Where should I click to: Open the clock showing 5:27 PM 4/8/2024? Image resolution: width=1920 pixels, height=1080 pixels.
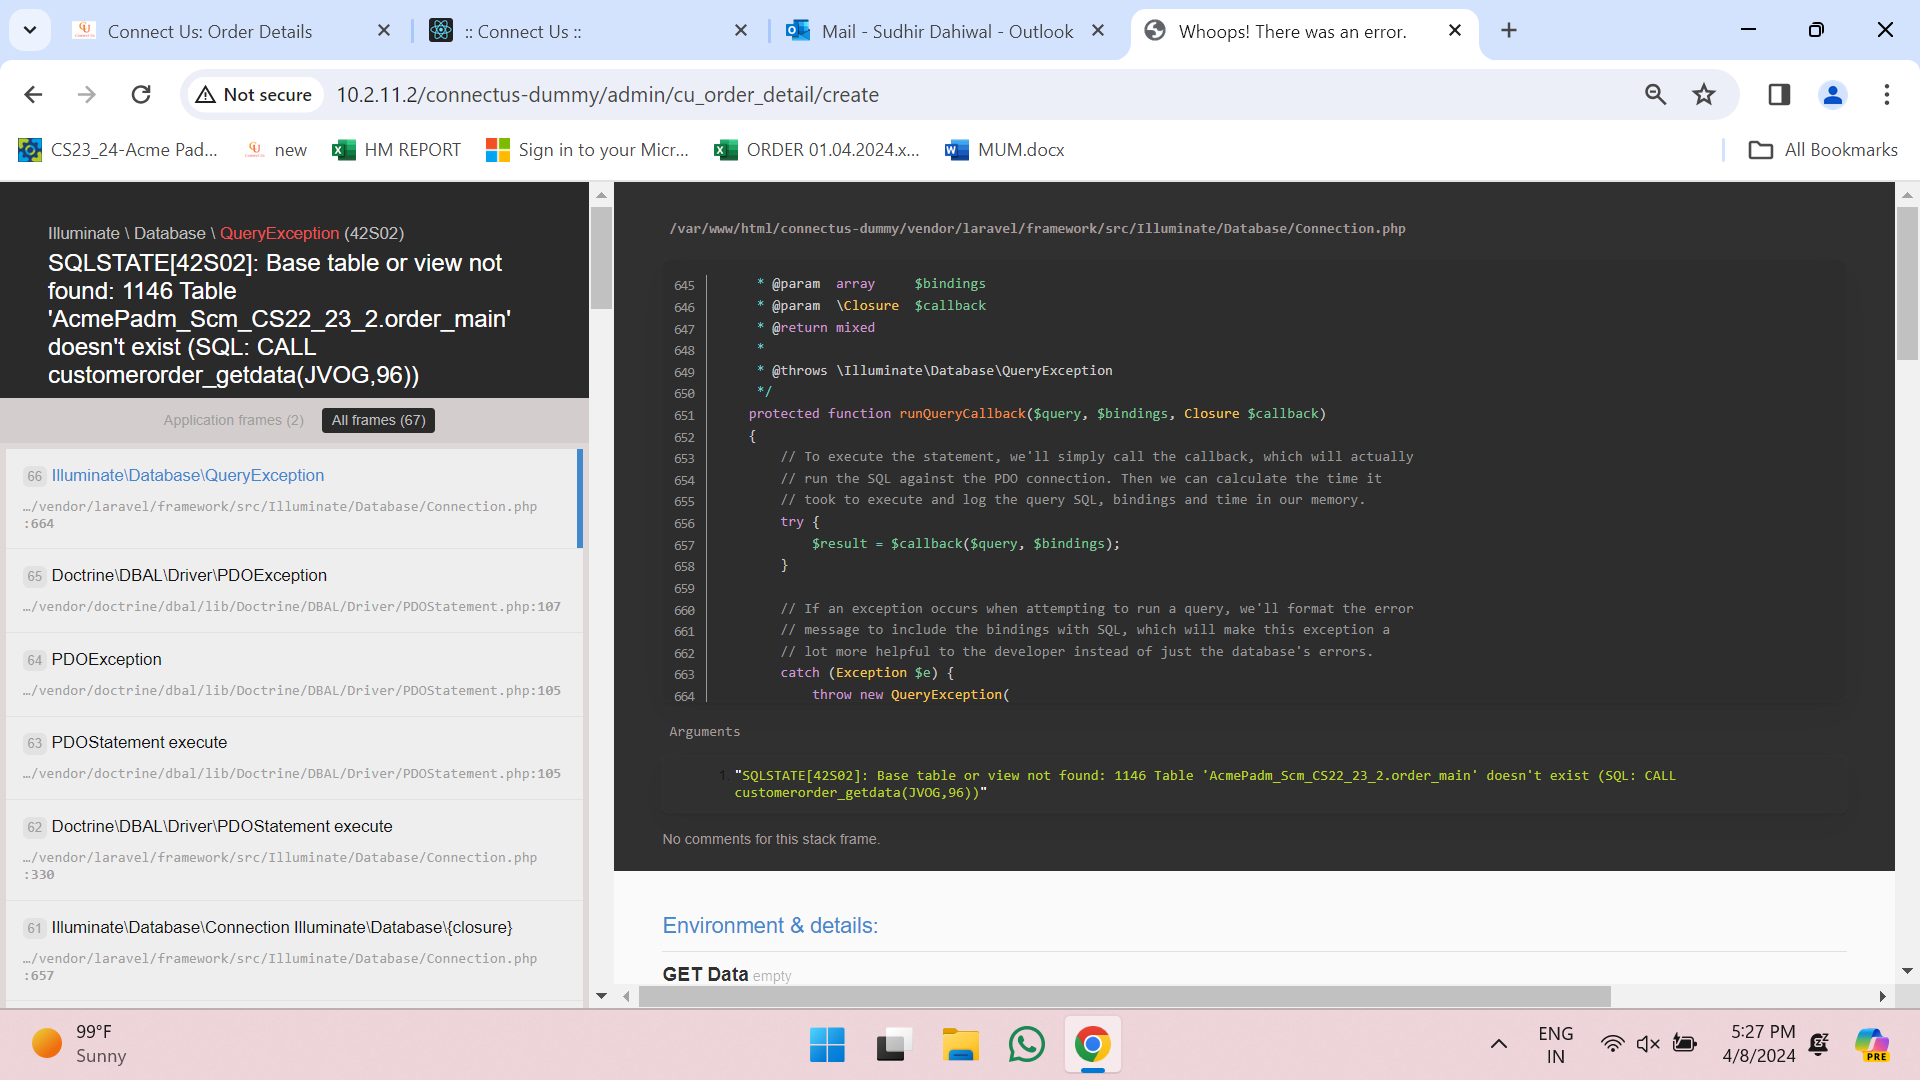tap(1759, 1044)
